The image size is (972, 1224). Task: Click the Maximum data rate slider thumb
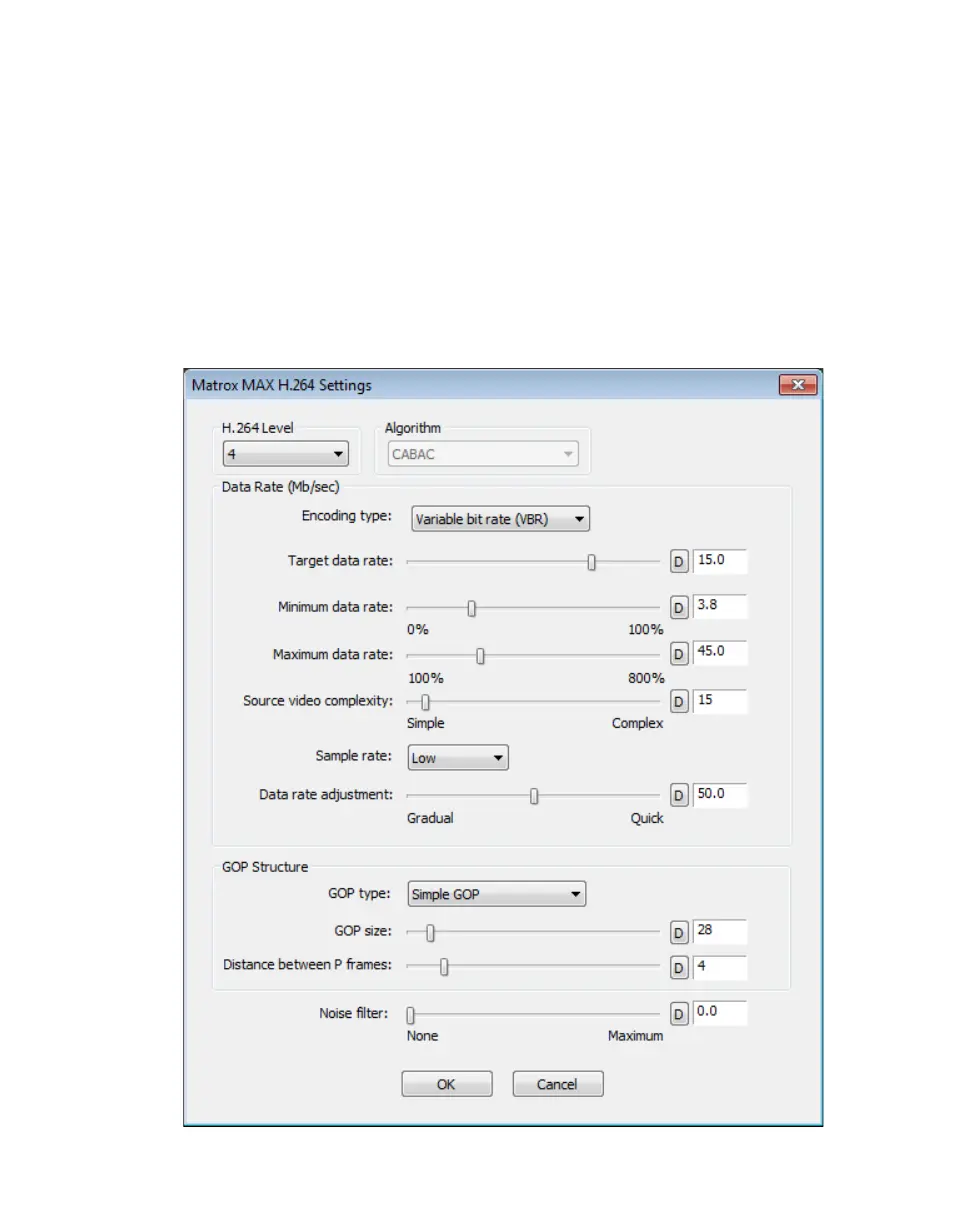point(481,656)
